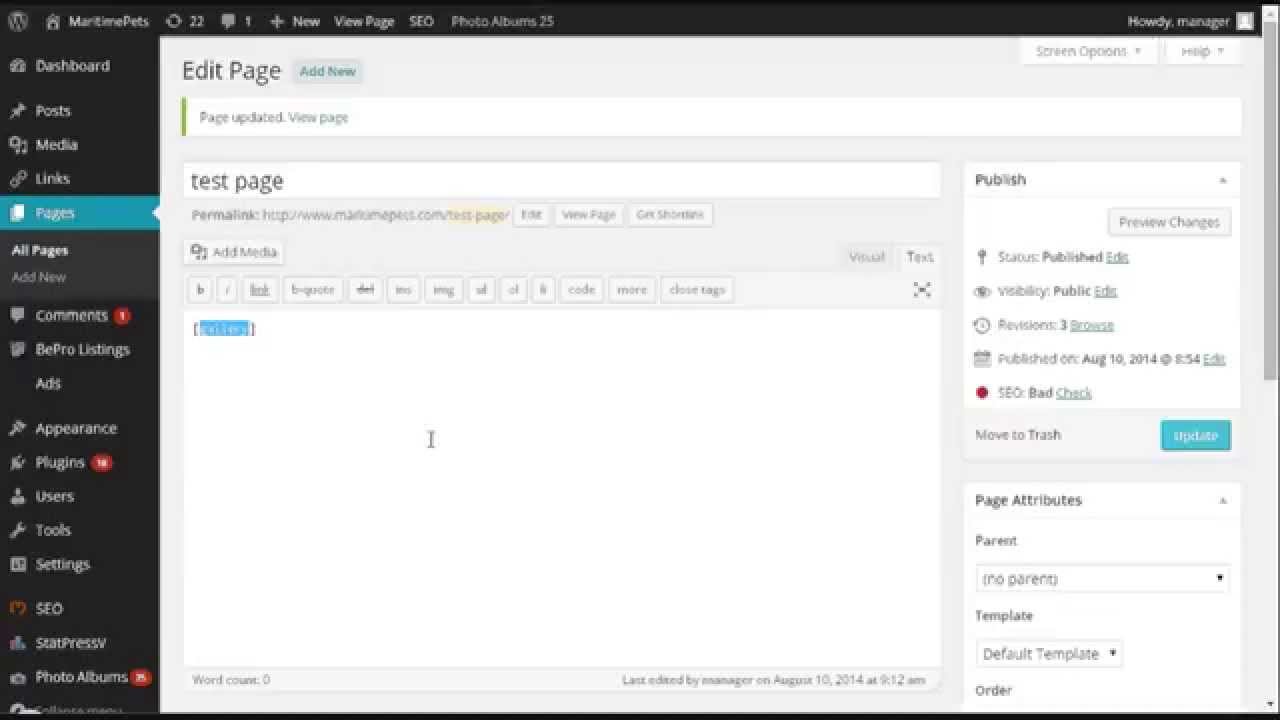
Task: Click the Posts pushpin icon
Action: pyautogui.click(x=18, y=111)
